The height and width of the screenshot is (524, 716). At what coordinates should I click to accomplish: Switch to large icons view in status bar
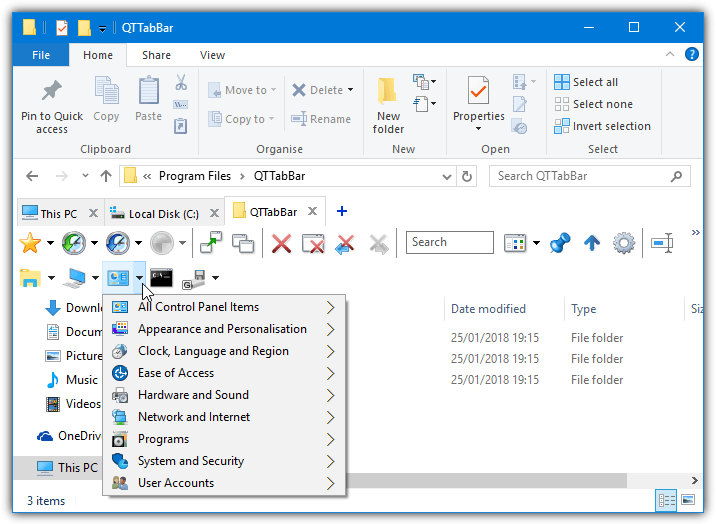(x=688, y=500)
